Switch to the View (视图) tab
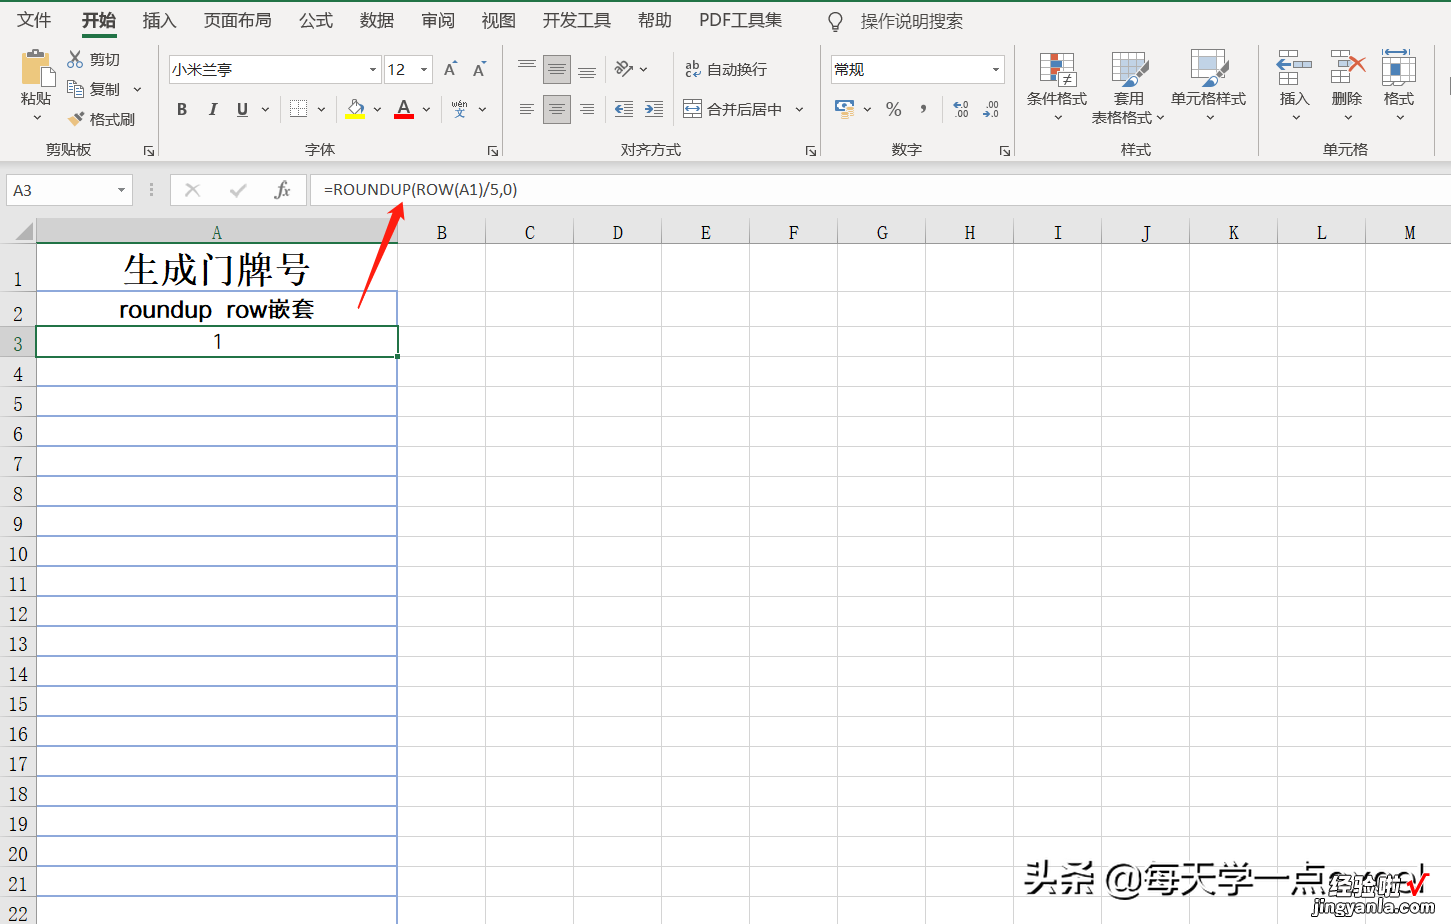Screen dimensions: 1451x924 pos(498,20)
